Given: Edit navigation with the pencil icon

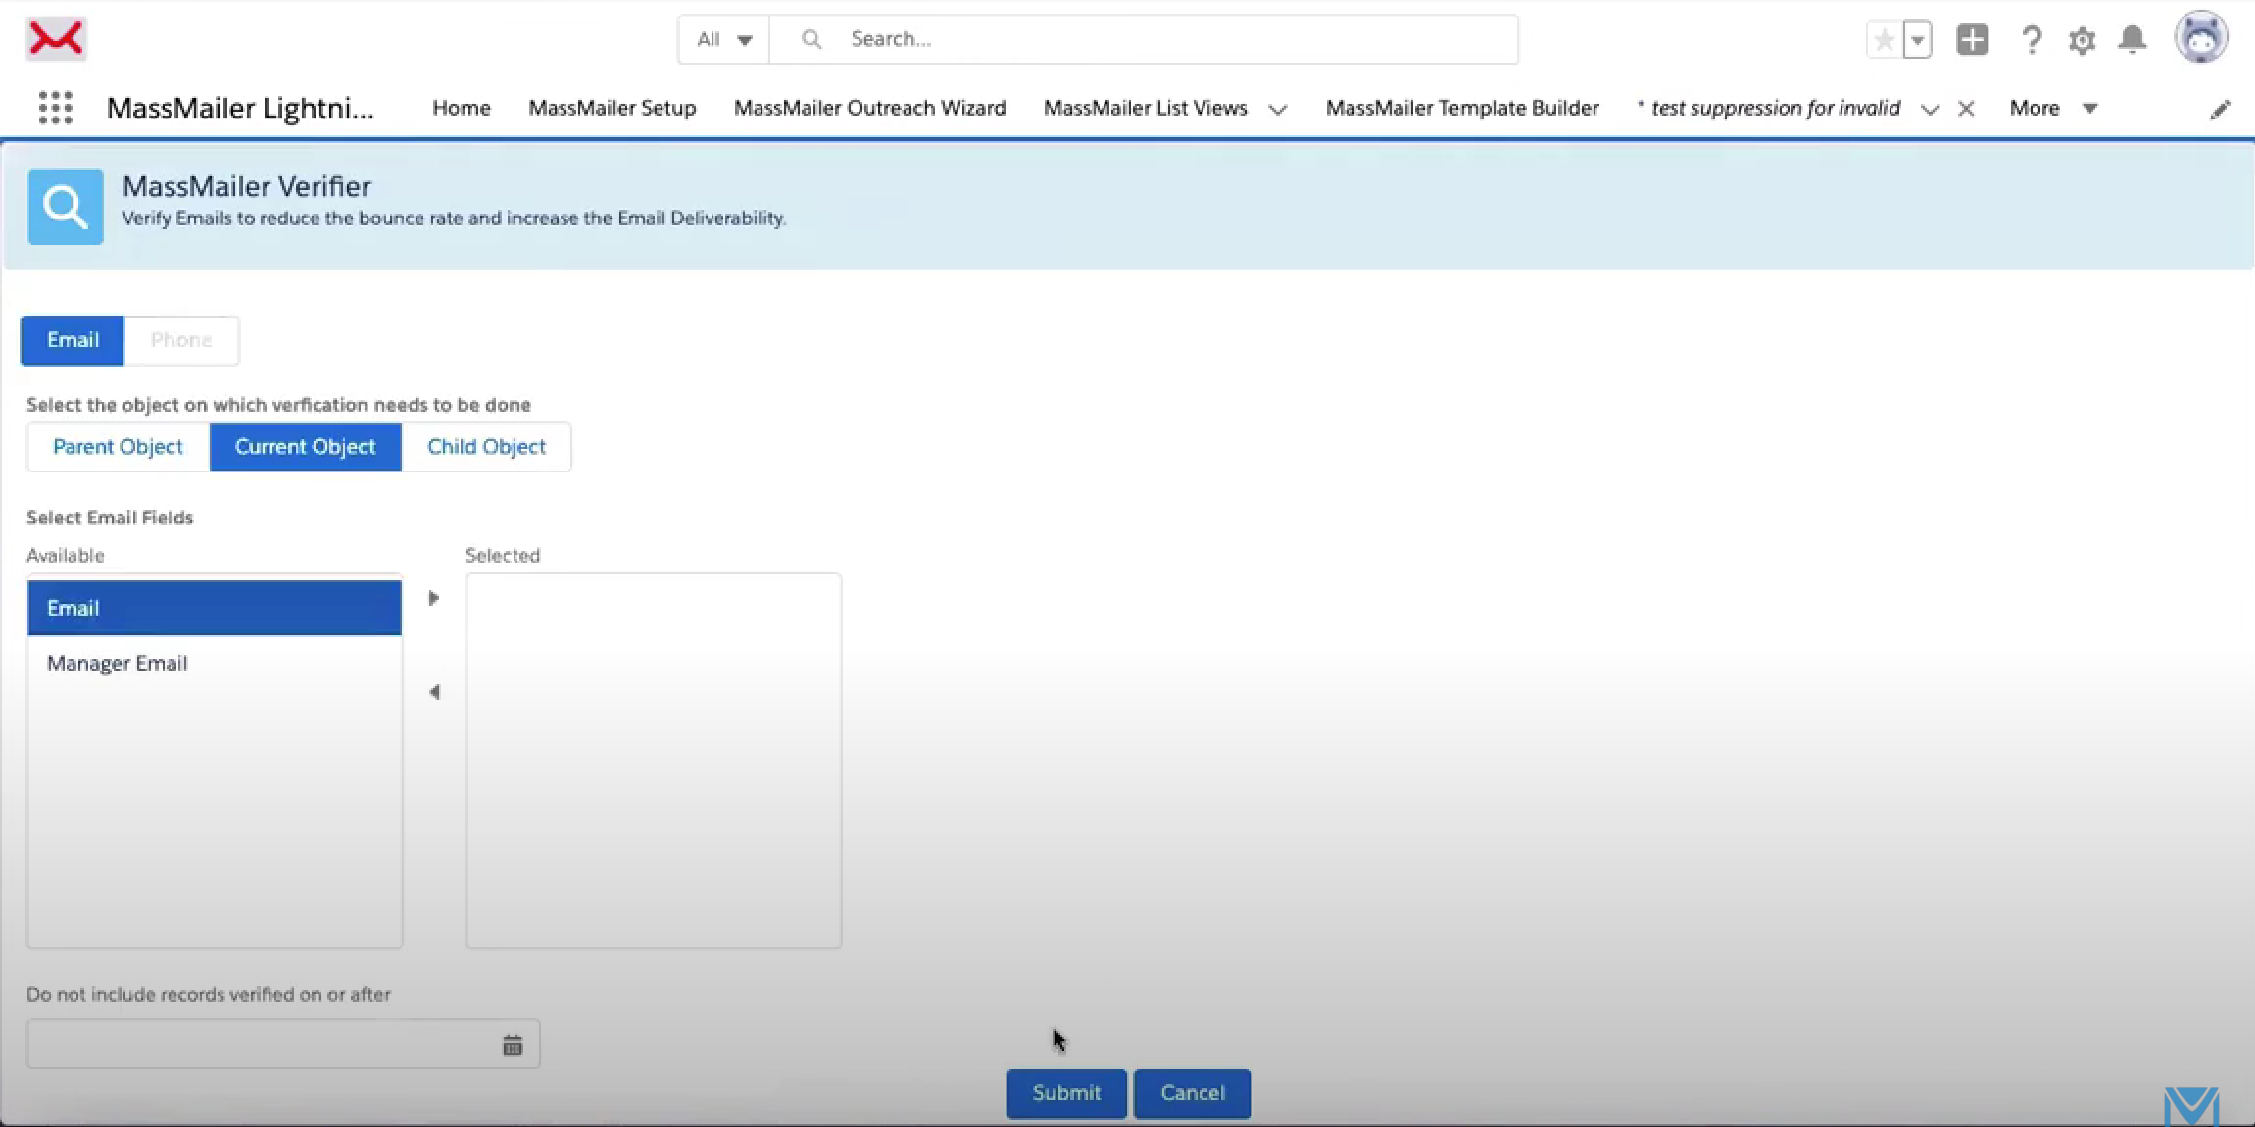Looking at the screenshot, I should (x=2220, y=109).
